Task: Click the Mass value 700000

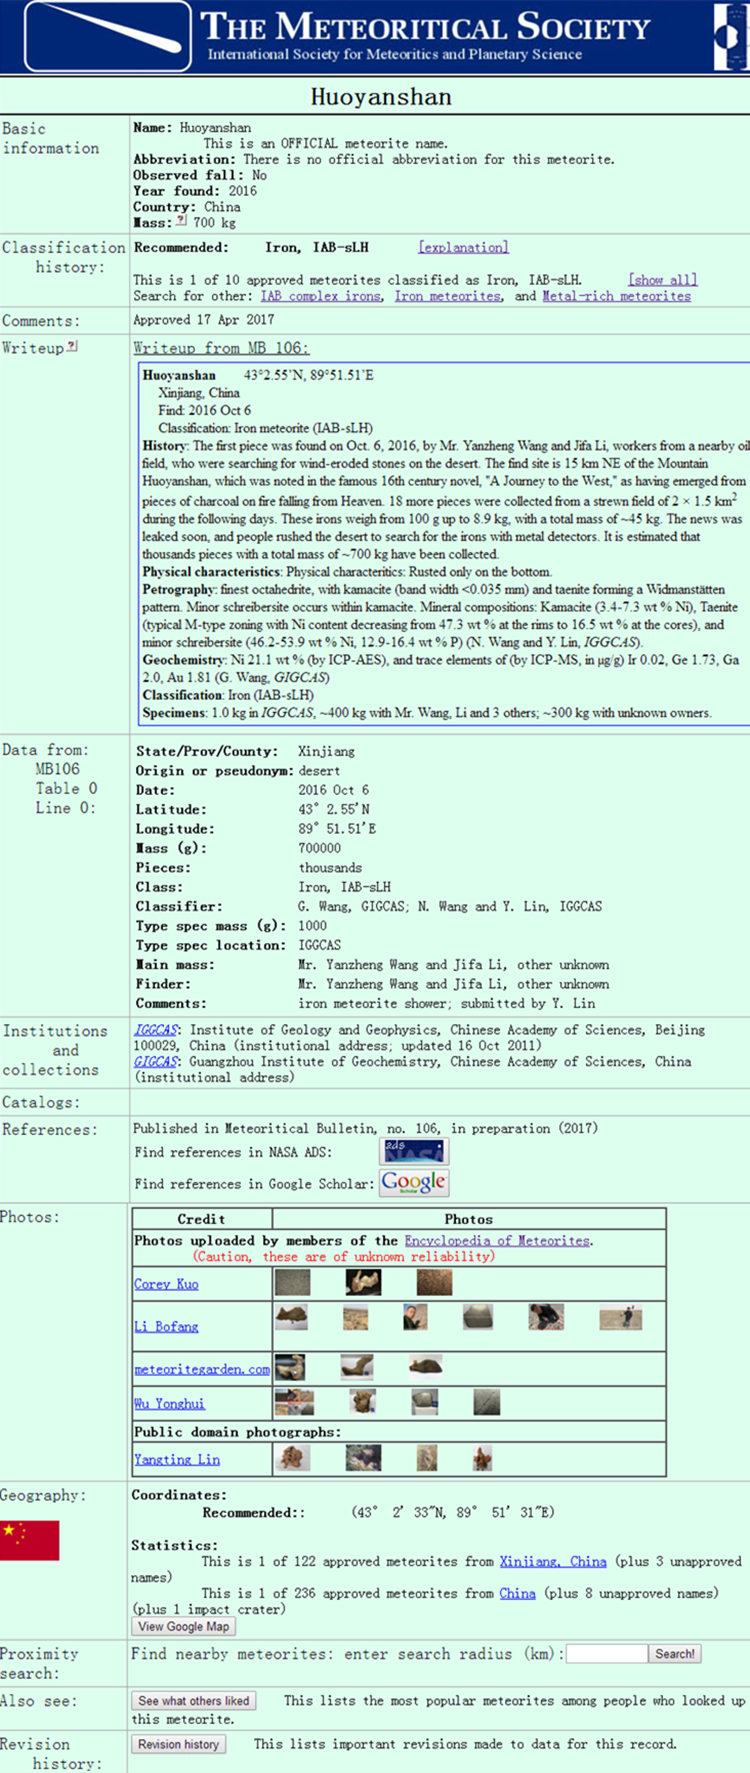Action: click(x=319, y=848)
